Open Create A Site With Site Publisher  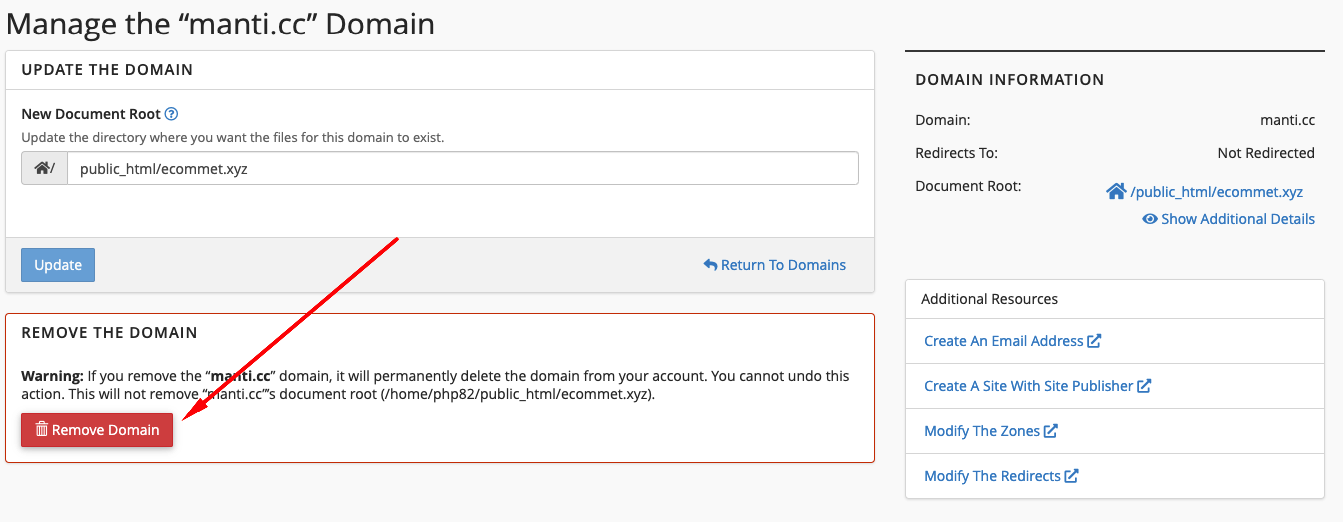1028,386
